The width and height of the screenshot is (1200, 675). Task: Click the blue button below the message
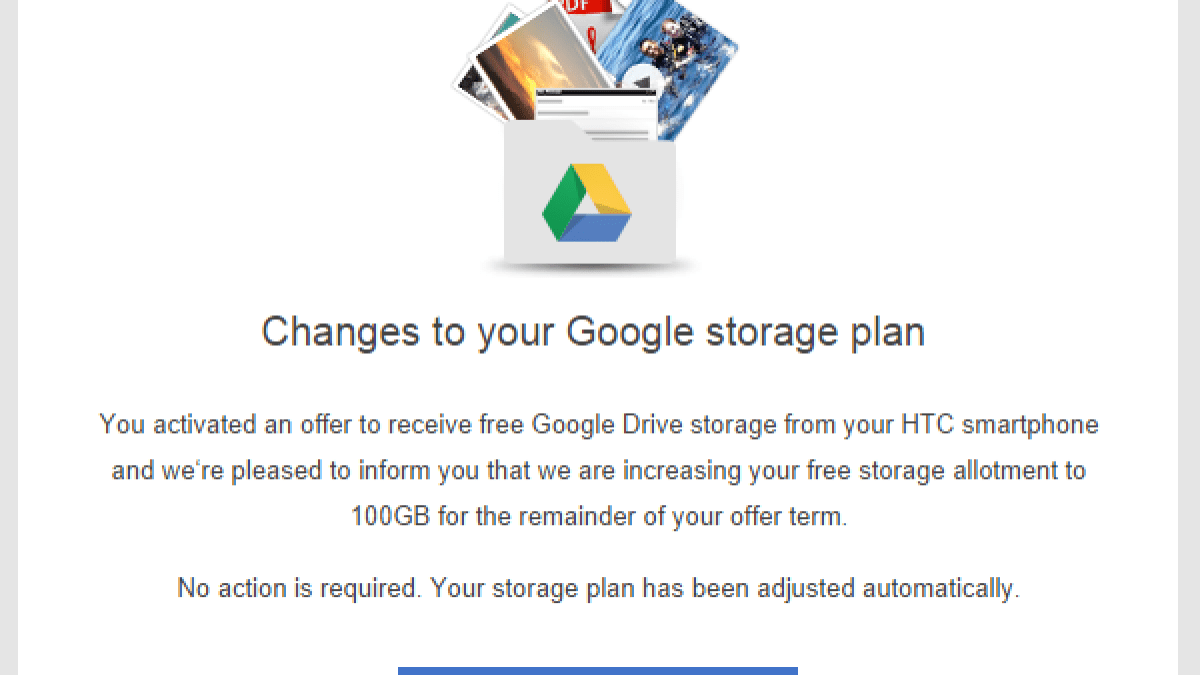click(597, 670)
